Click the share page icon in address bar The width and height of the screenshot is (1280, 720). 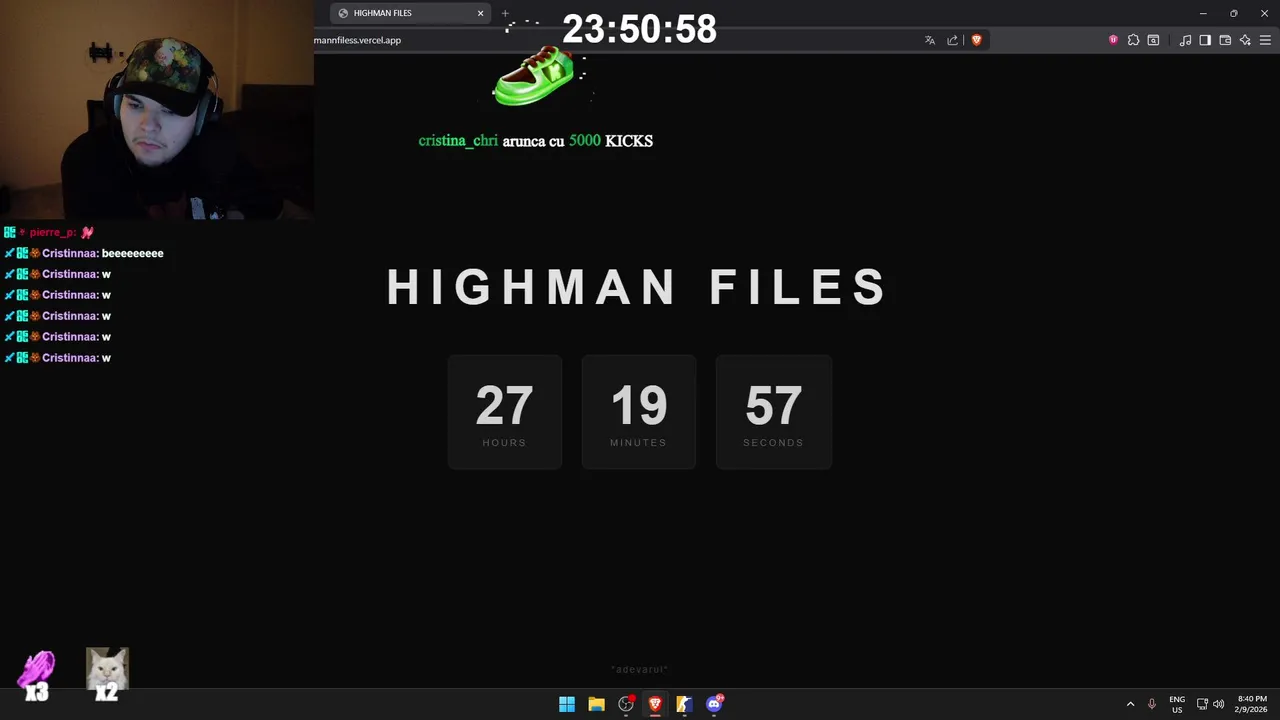(x=953, y=40)
